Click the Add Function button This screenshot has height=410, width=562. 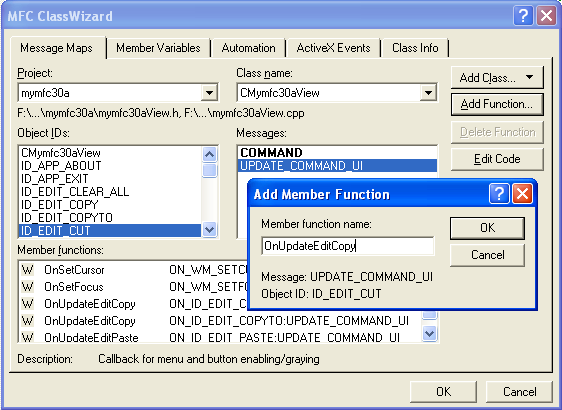(497, 104)
